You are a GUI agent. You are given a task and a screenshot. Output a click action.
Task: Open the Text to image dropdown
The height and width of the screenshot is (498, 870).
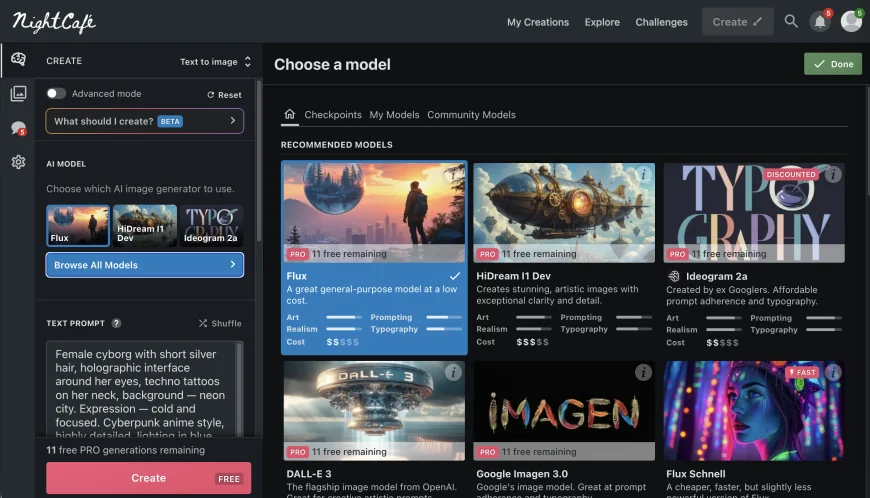(215, 61)
